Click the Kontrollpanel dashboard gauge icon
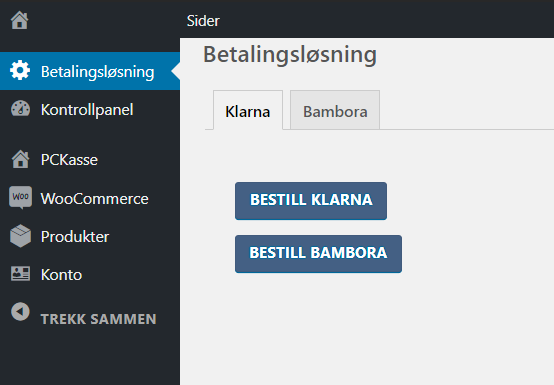The width and height of the screenshot is (554, 385). pyautogui.click(x=20, y=109)
